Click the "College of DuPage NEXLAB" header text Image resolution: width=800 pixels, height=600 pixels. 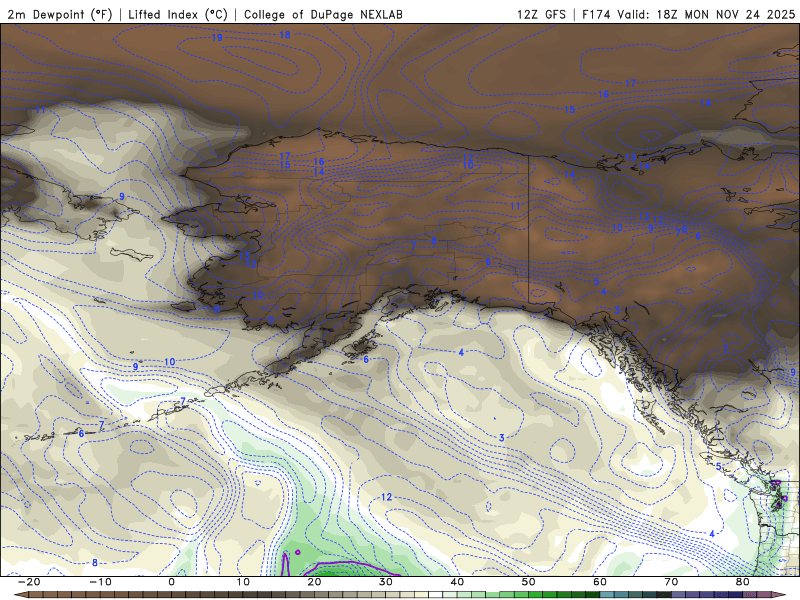[323, 14]
